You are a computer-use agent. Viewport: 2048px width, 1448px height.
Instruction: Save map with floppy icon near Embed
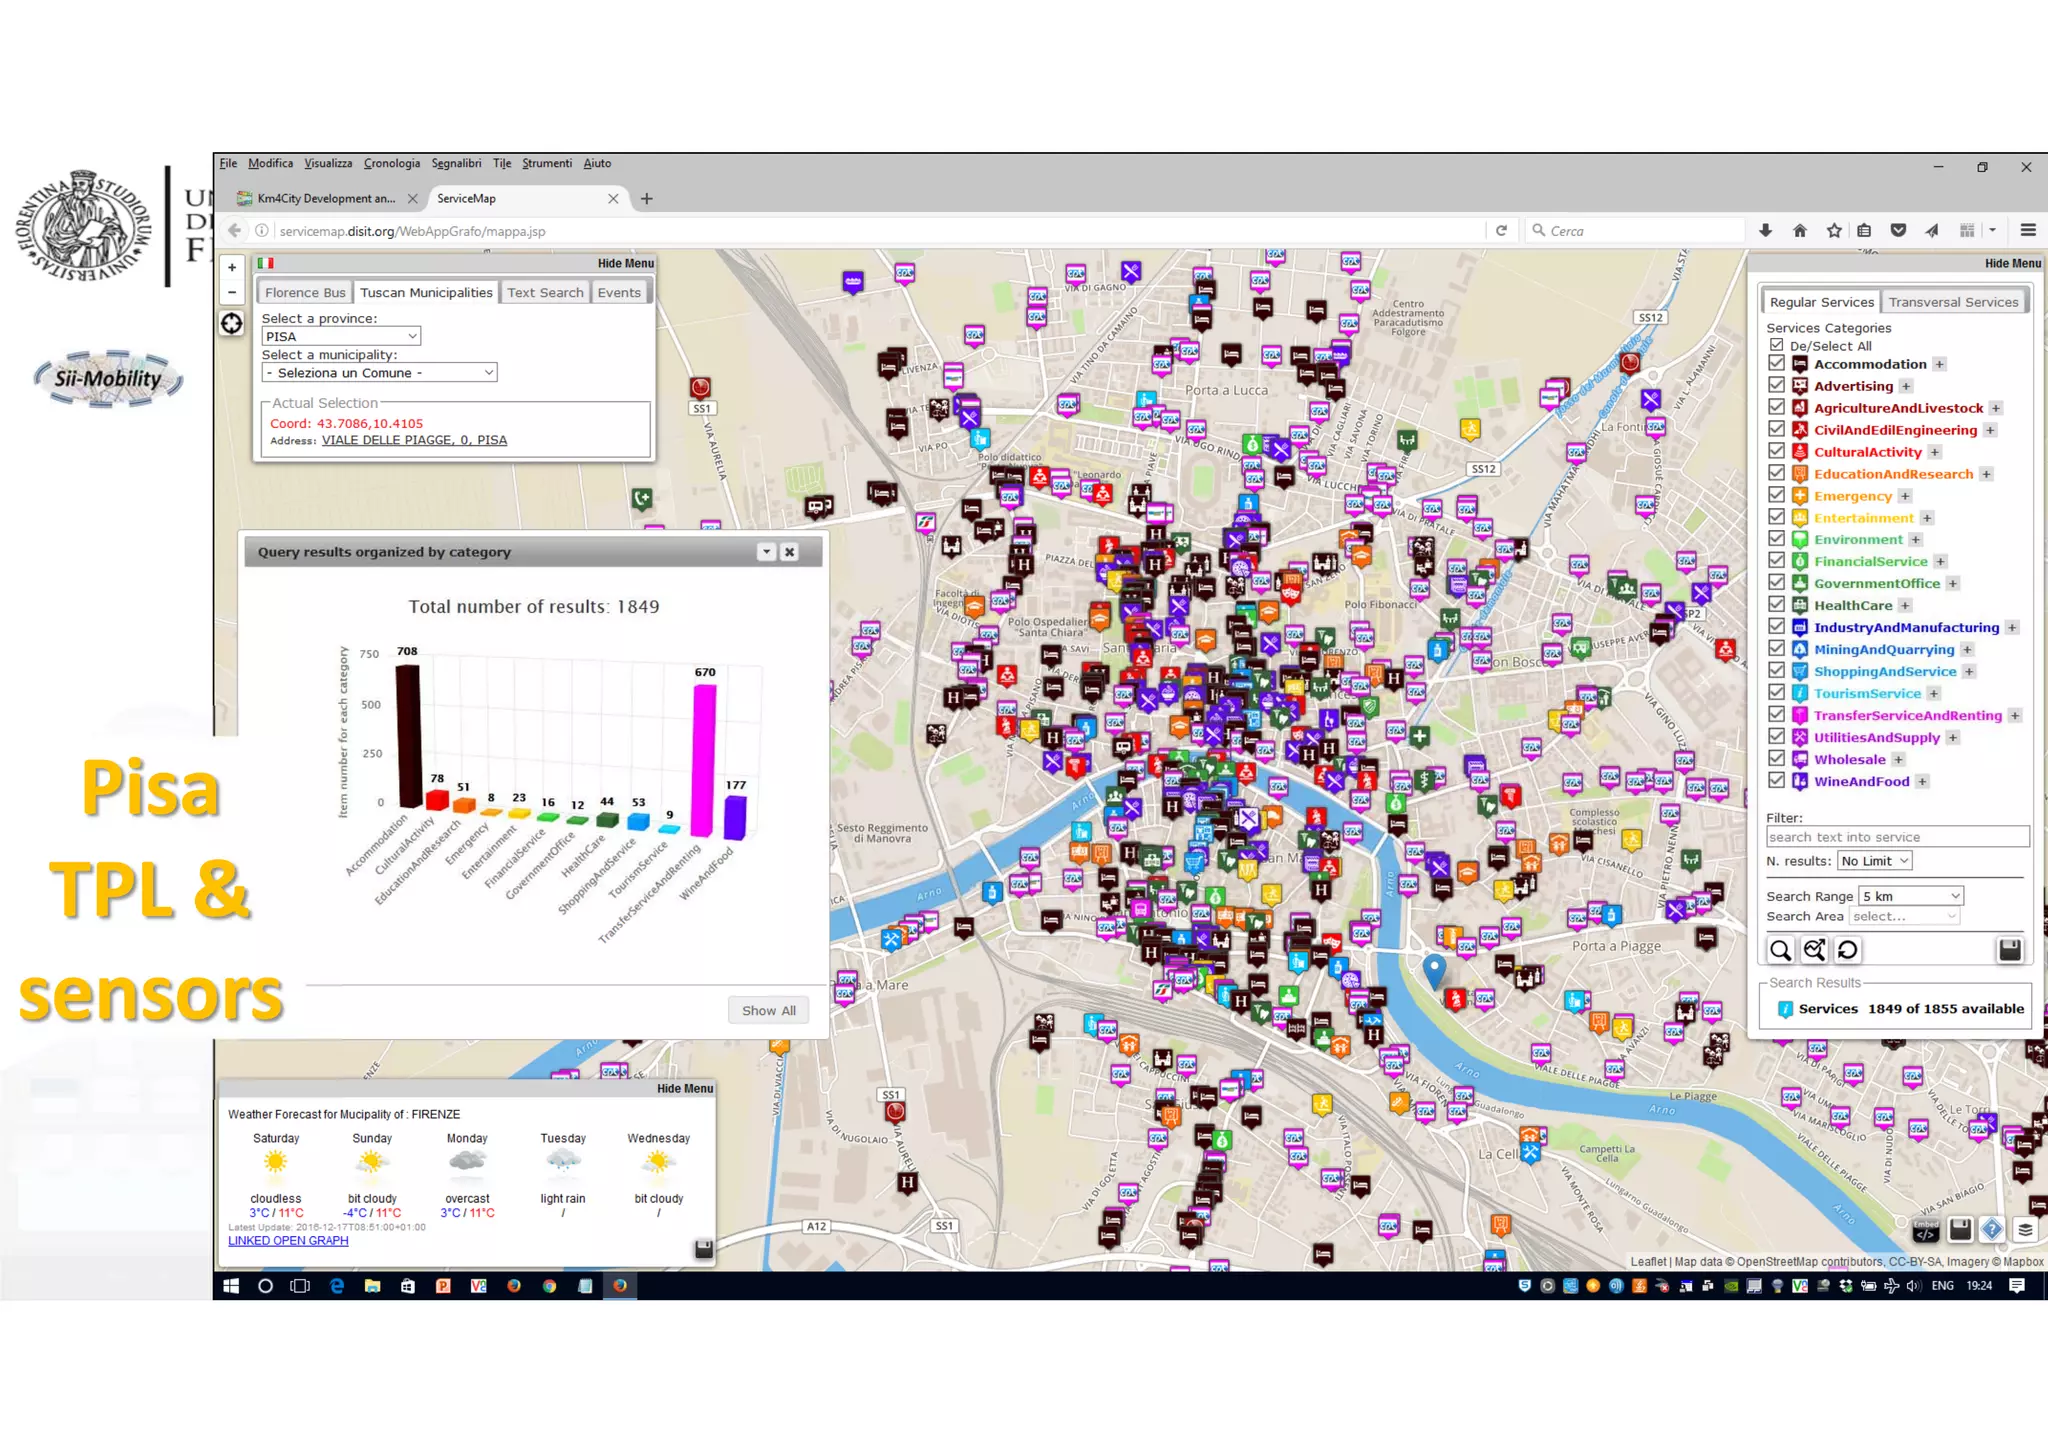coord(1960,1229)
